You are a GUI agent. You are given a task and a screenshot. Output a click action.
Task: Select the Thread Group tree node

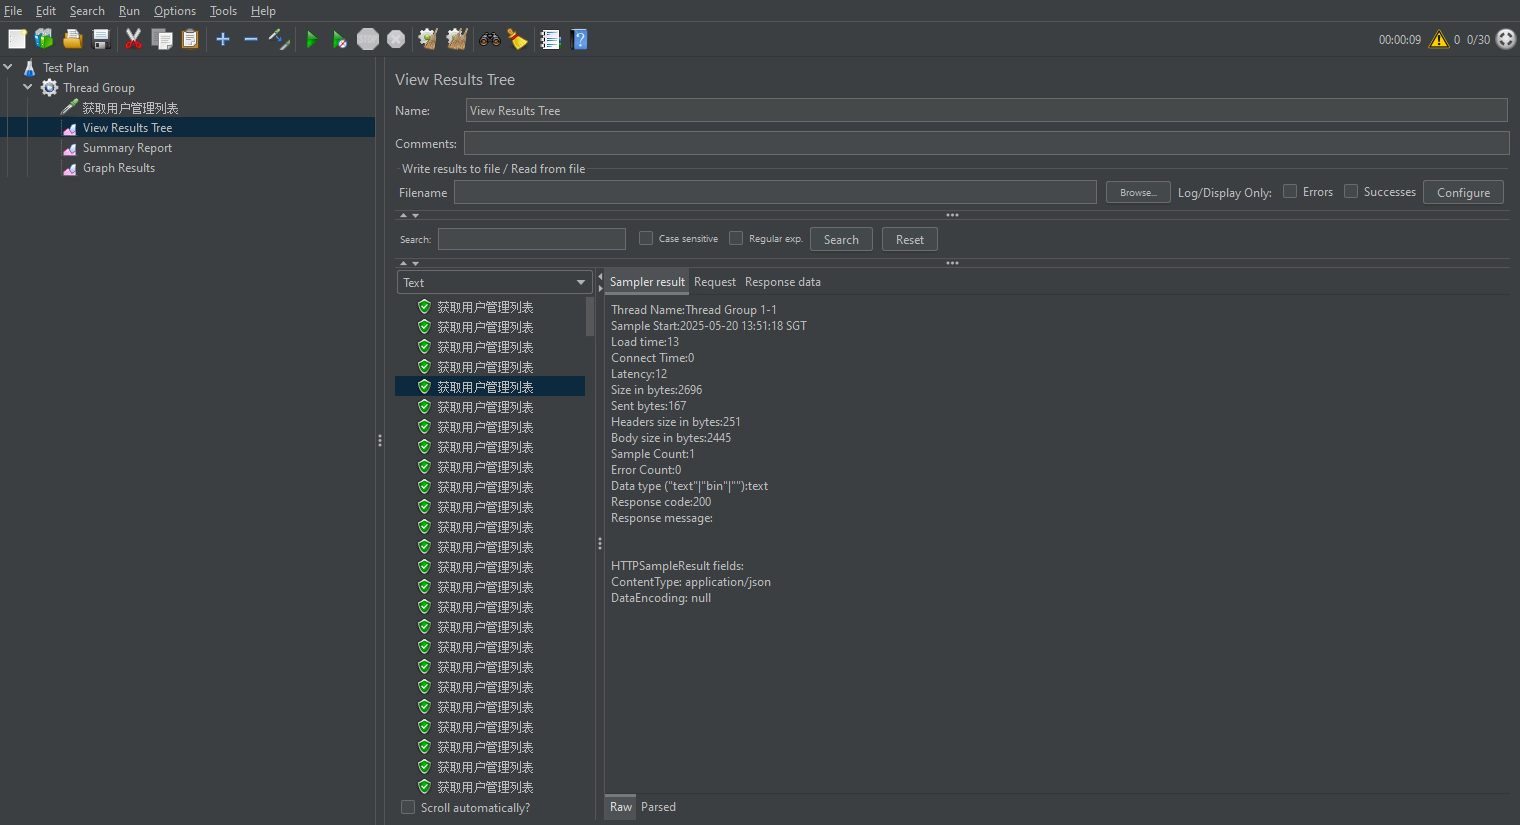pyautogui.click(x=99, y=88)
